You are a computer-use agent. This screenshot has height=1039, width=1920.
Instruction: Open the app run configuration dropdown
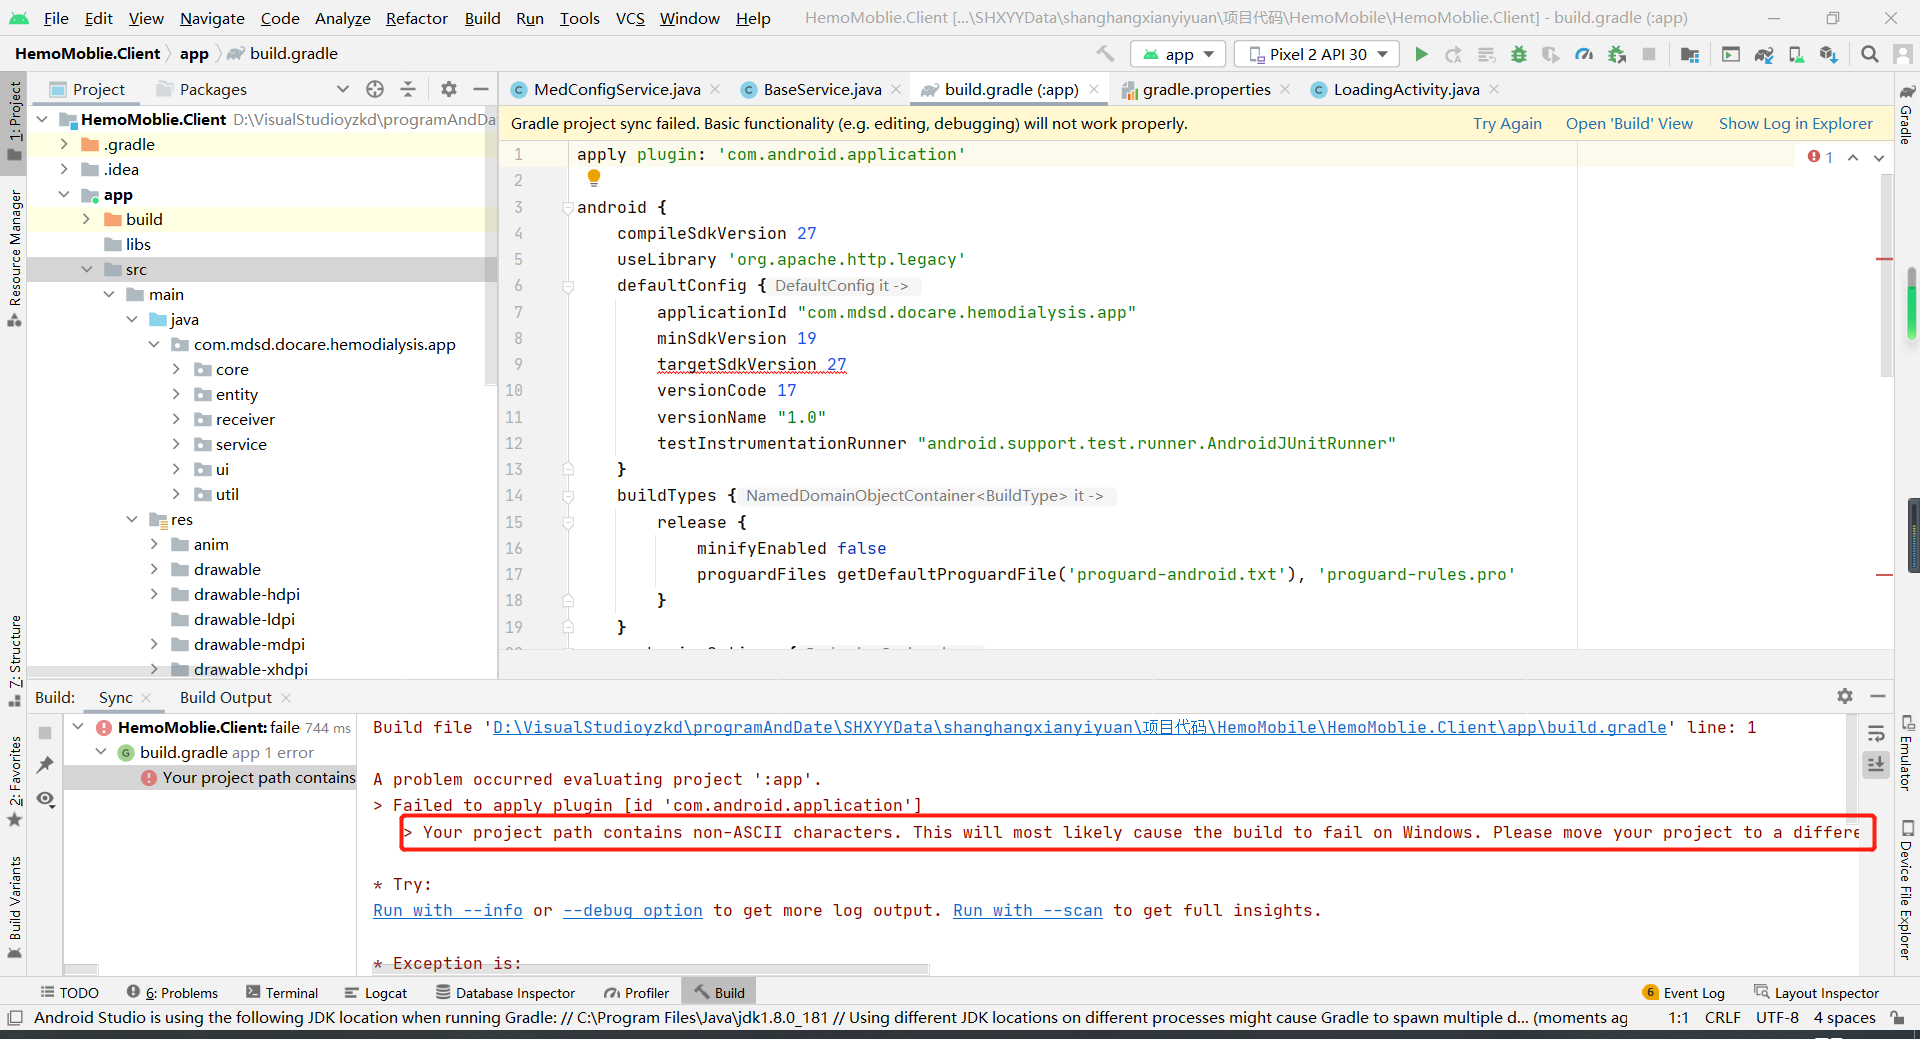click(1178, 54)
